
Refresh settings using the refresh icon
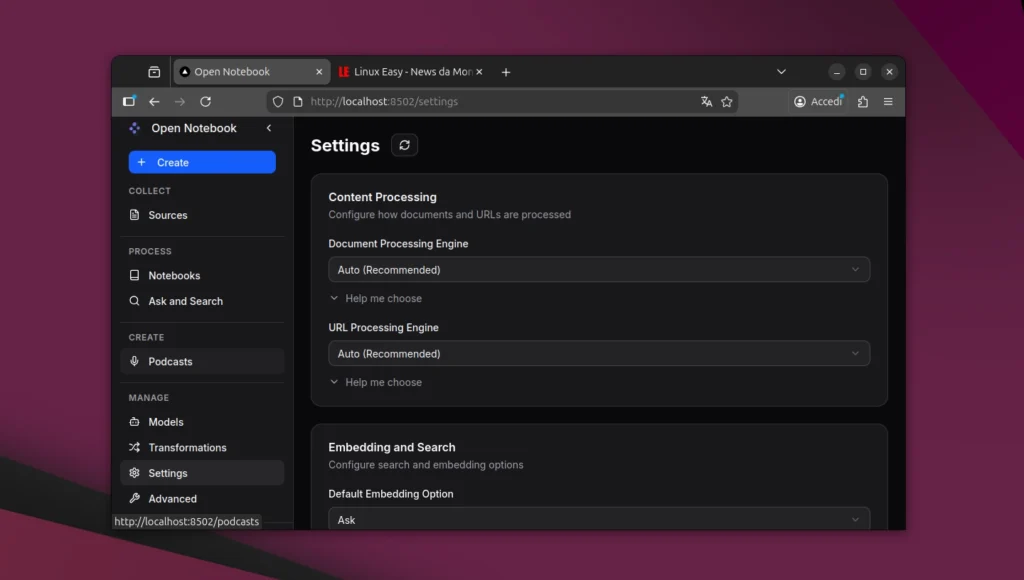click(404, 144)
